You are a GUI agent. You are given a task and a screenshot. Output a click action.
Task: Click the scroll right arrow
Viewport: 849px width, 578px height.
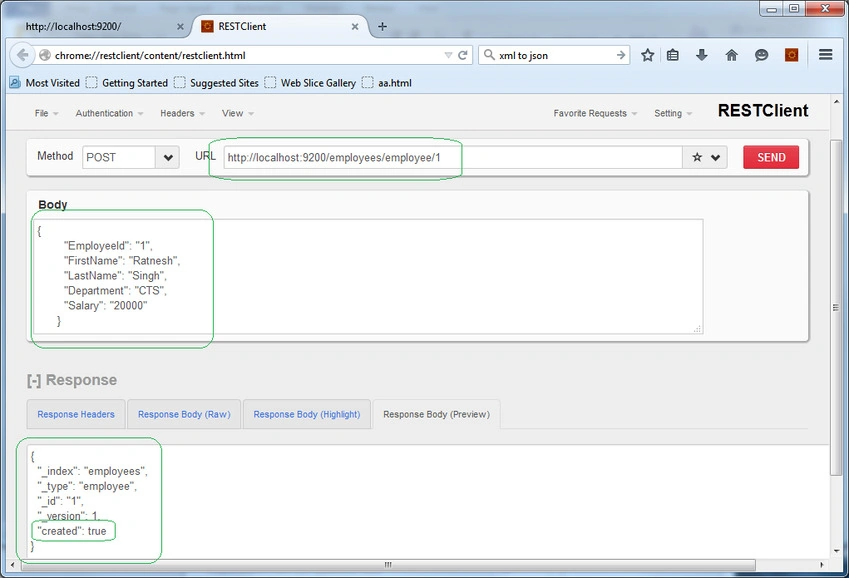pyautogui.click(x=822, y=565)
